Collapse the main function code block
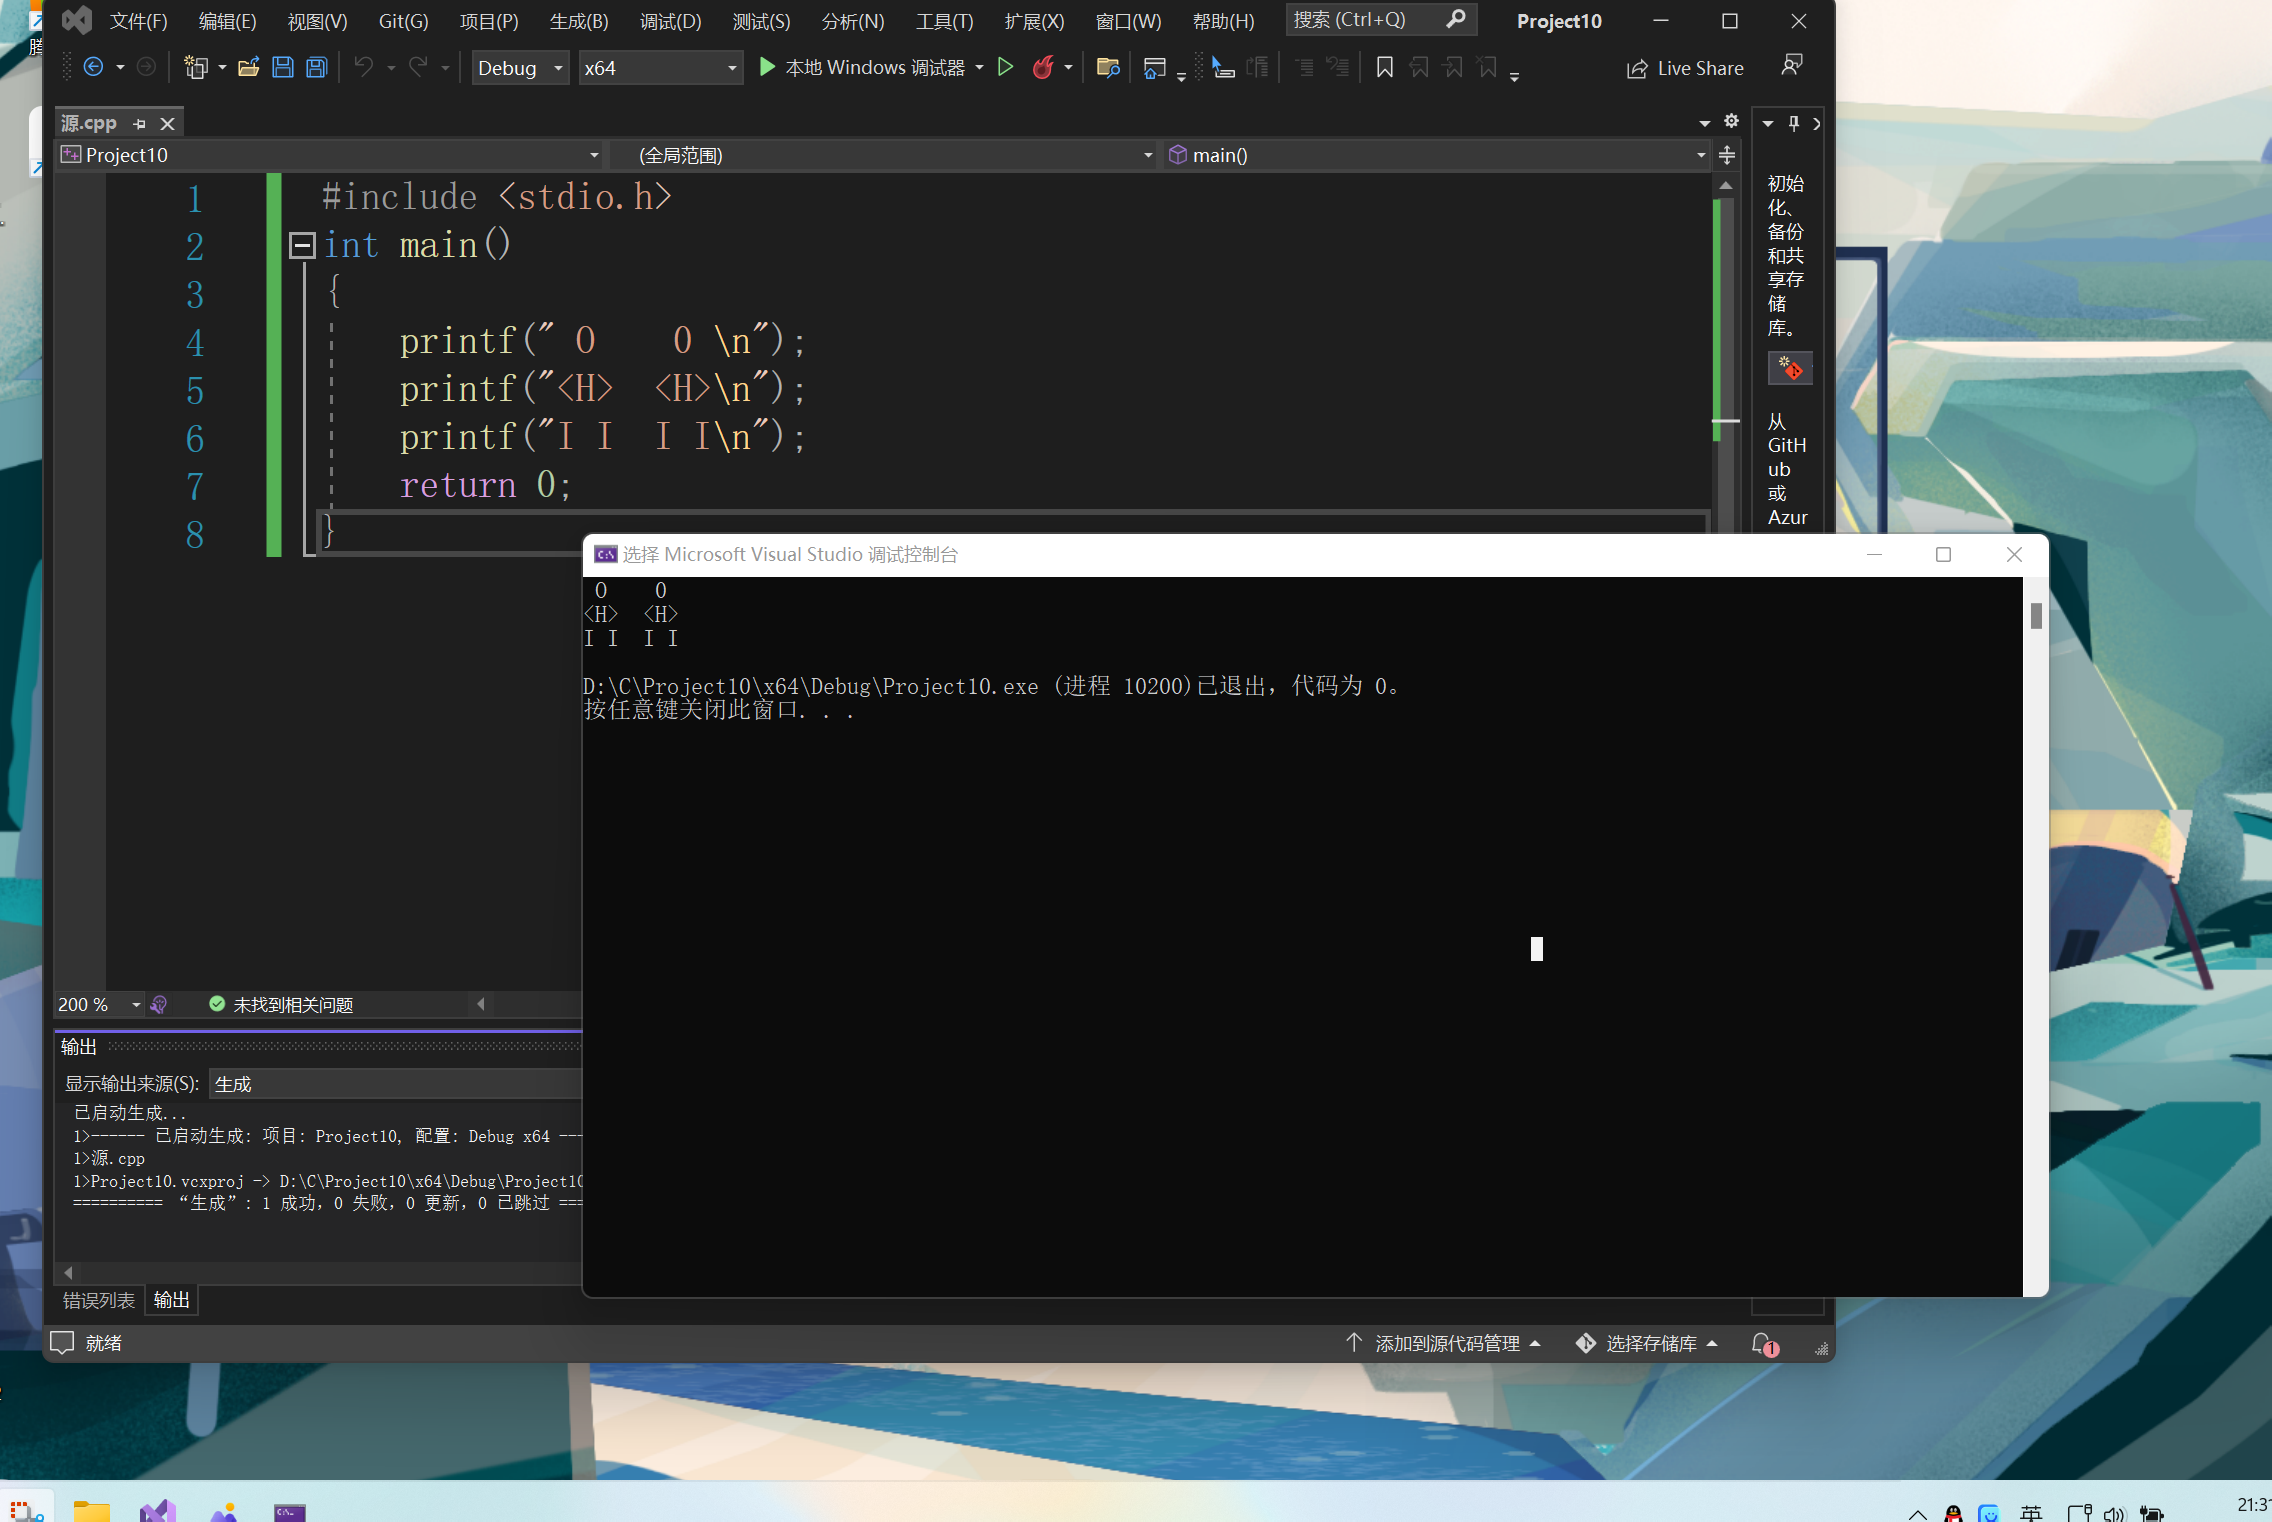 tap(302, 245)
